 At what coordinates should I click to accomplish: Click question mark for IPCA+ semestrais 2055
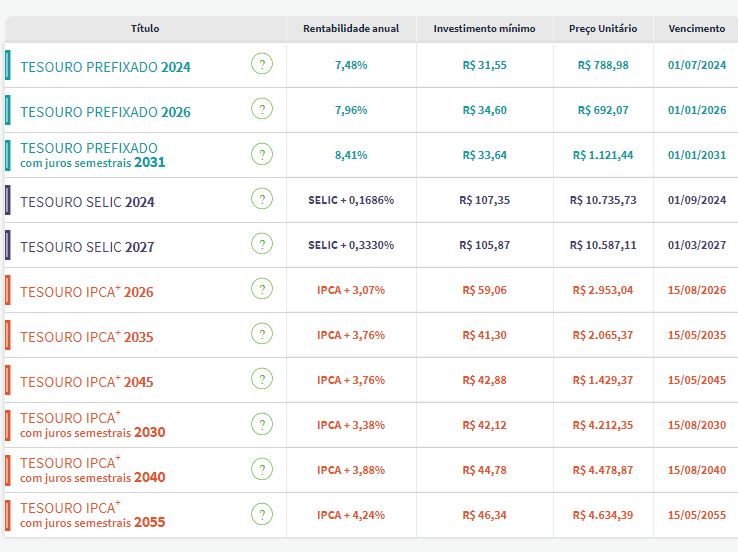coord(262,514)
